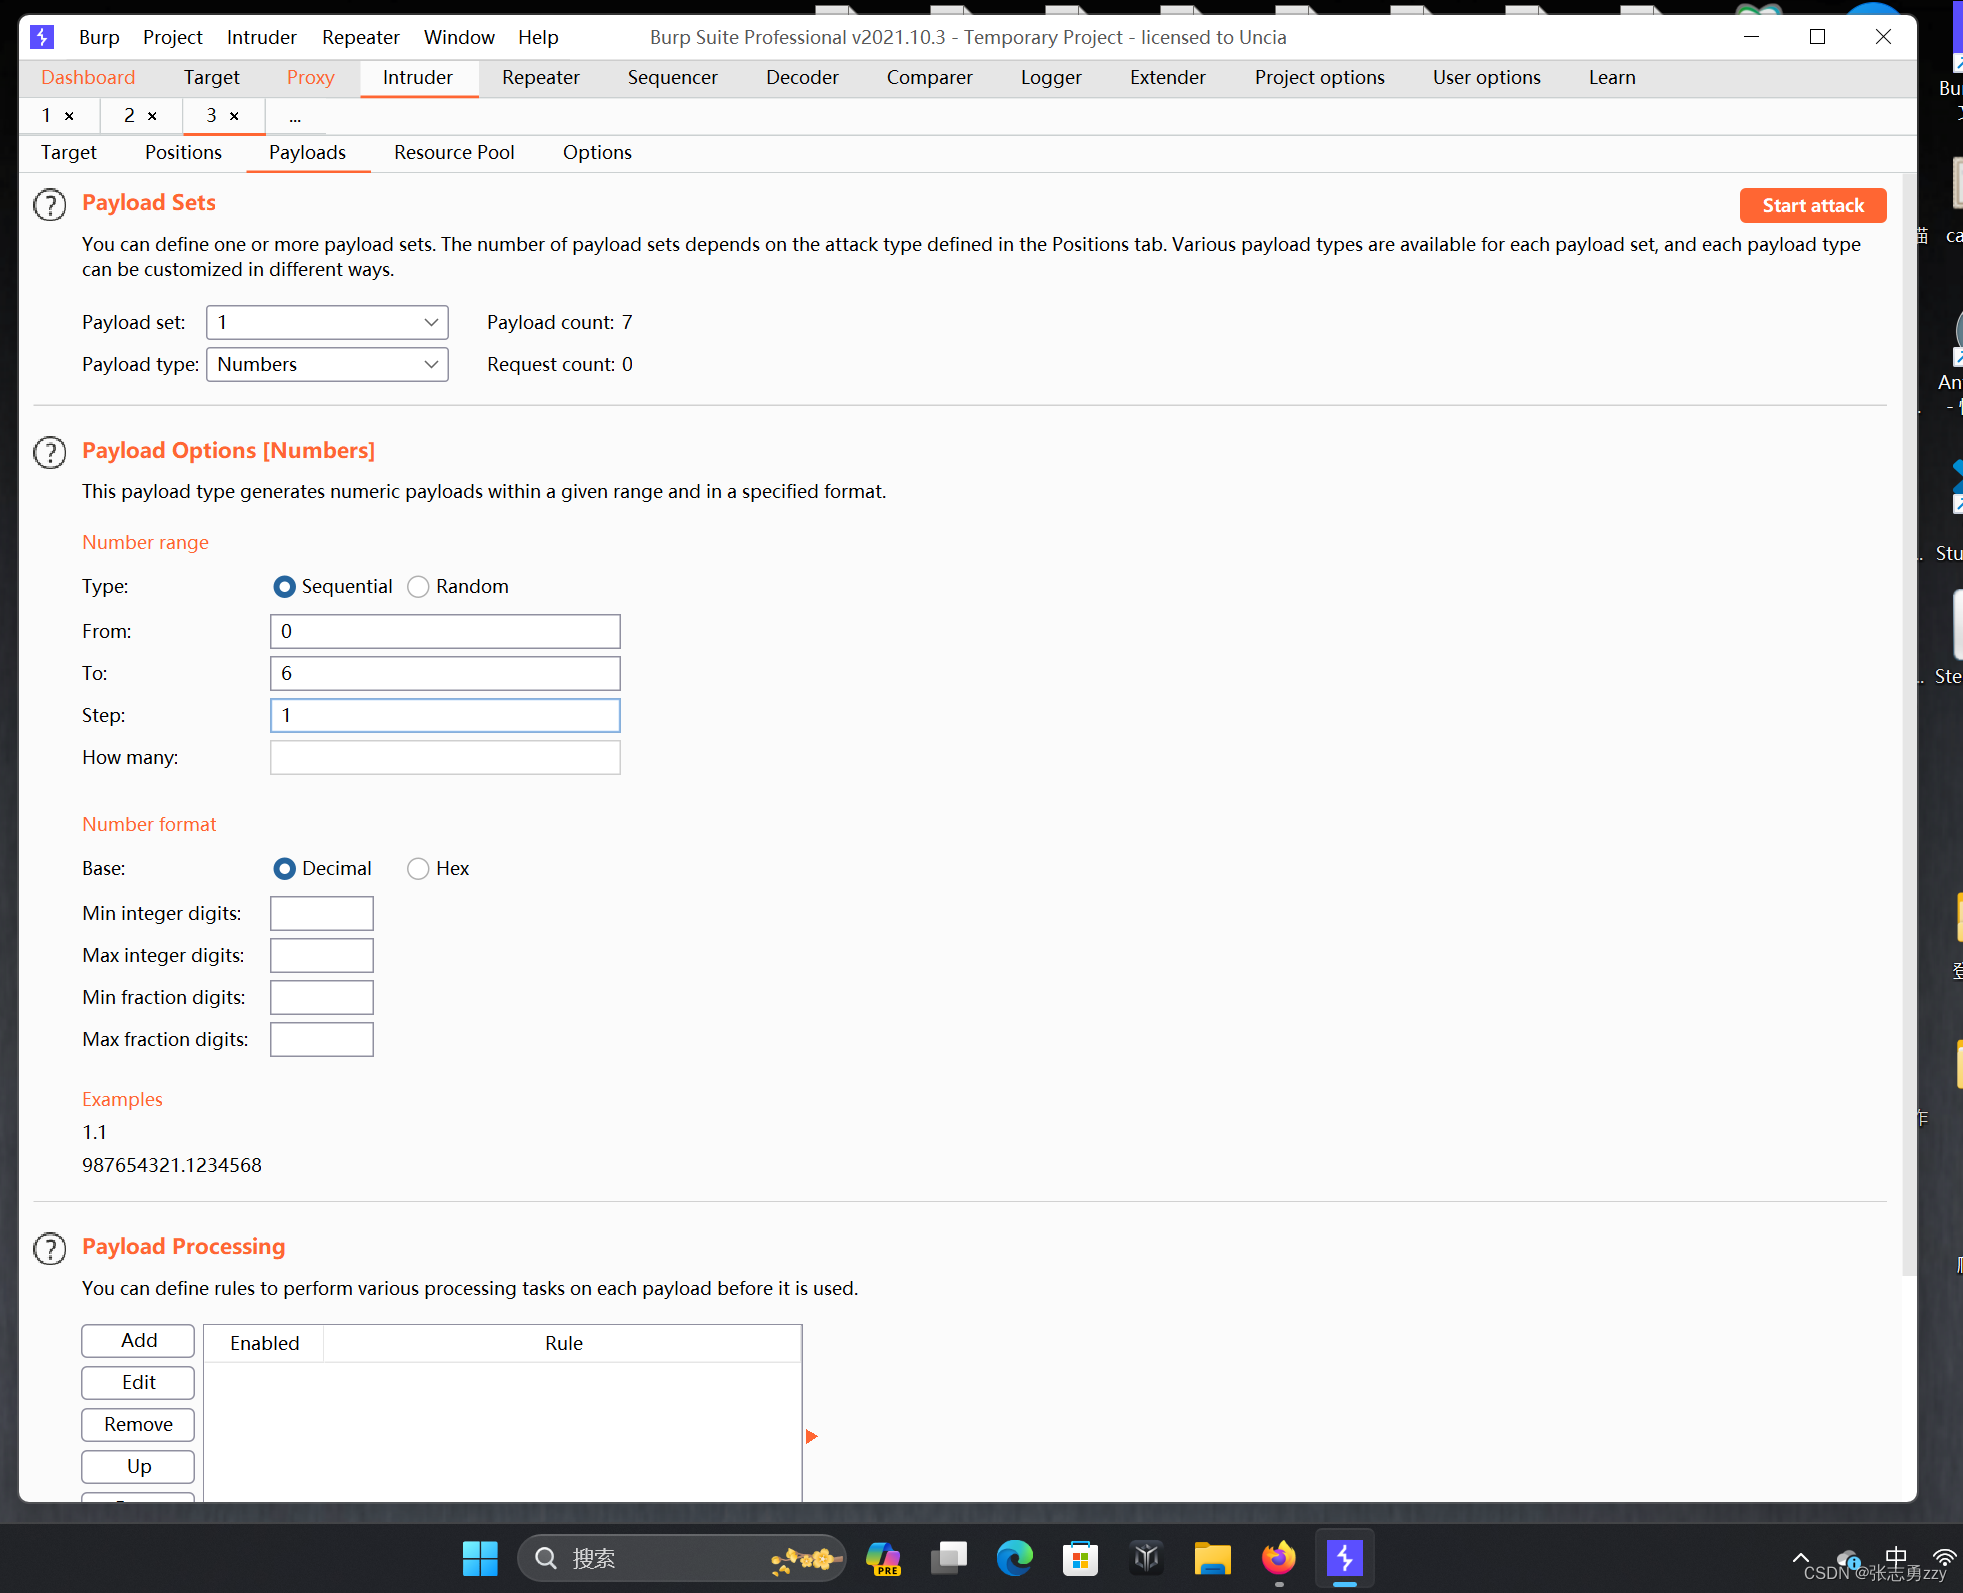1963x1593 pixels.
Task: Open the Repeater main tab
Action: click(x=540, y=78)
